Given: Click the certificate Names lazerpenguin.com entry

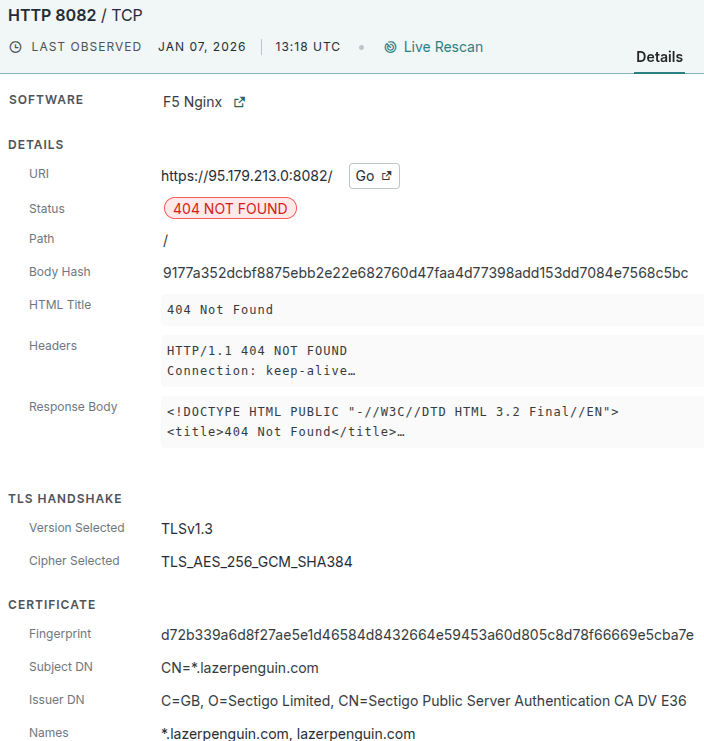Looking at the screenshot, I should click(355, 734).
